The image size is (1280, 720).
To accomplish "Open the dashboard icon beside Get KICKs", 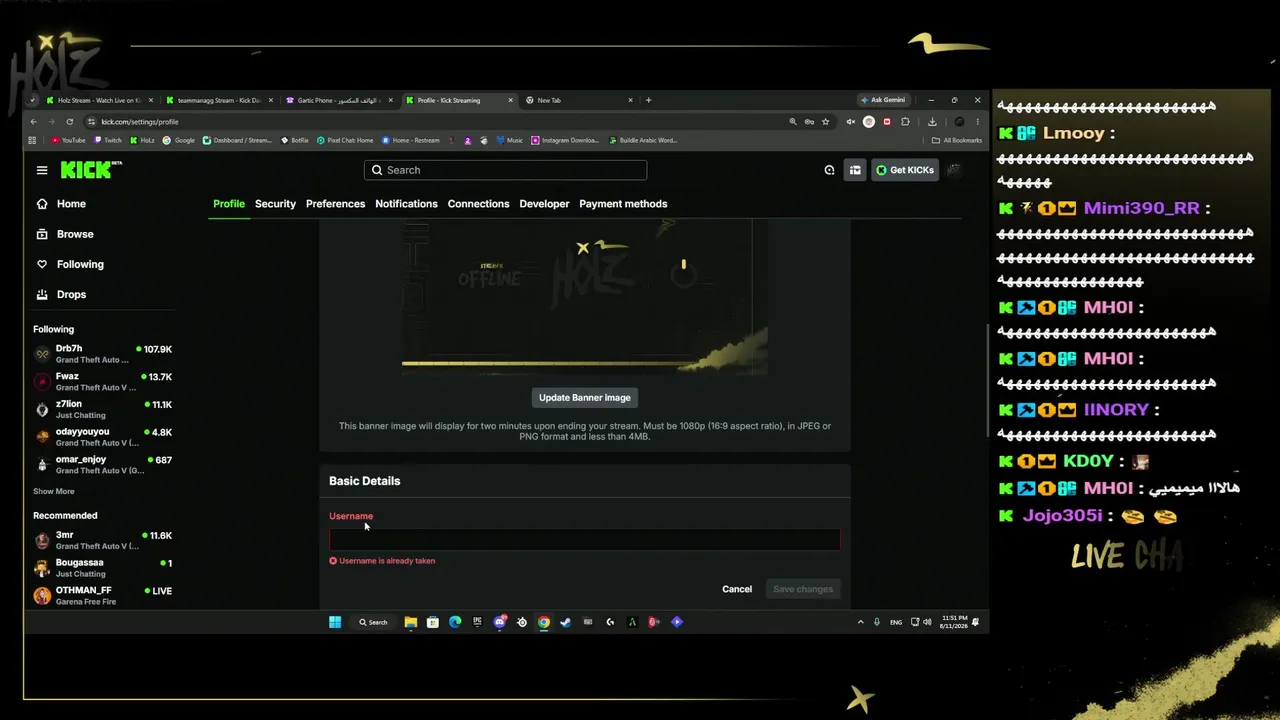I will click(855, 170).
